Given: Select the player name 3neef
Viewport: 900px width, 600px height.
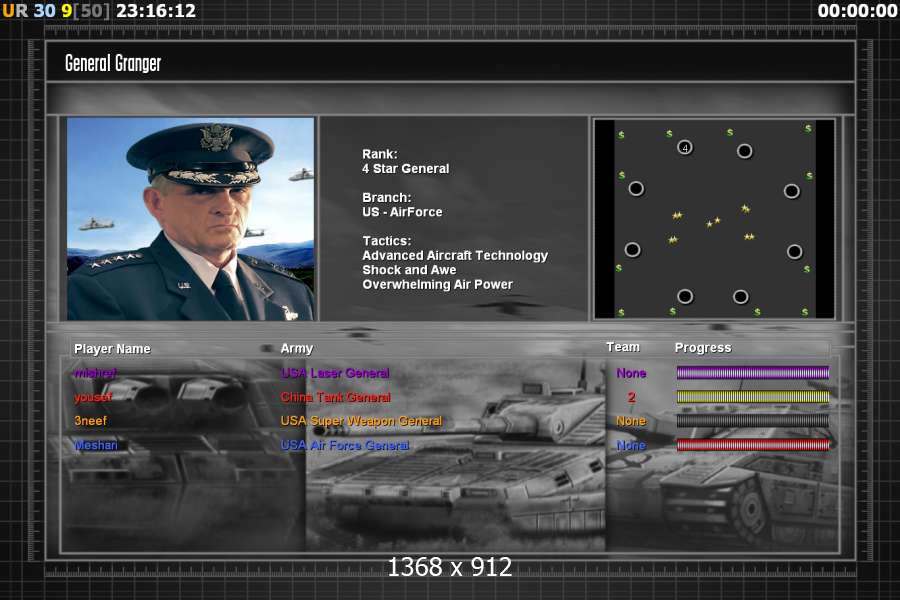Looking at the screenshot, I should pyautogui.click(x=90, y=421).
